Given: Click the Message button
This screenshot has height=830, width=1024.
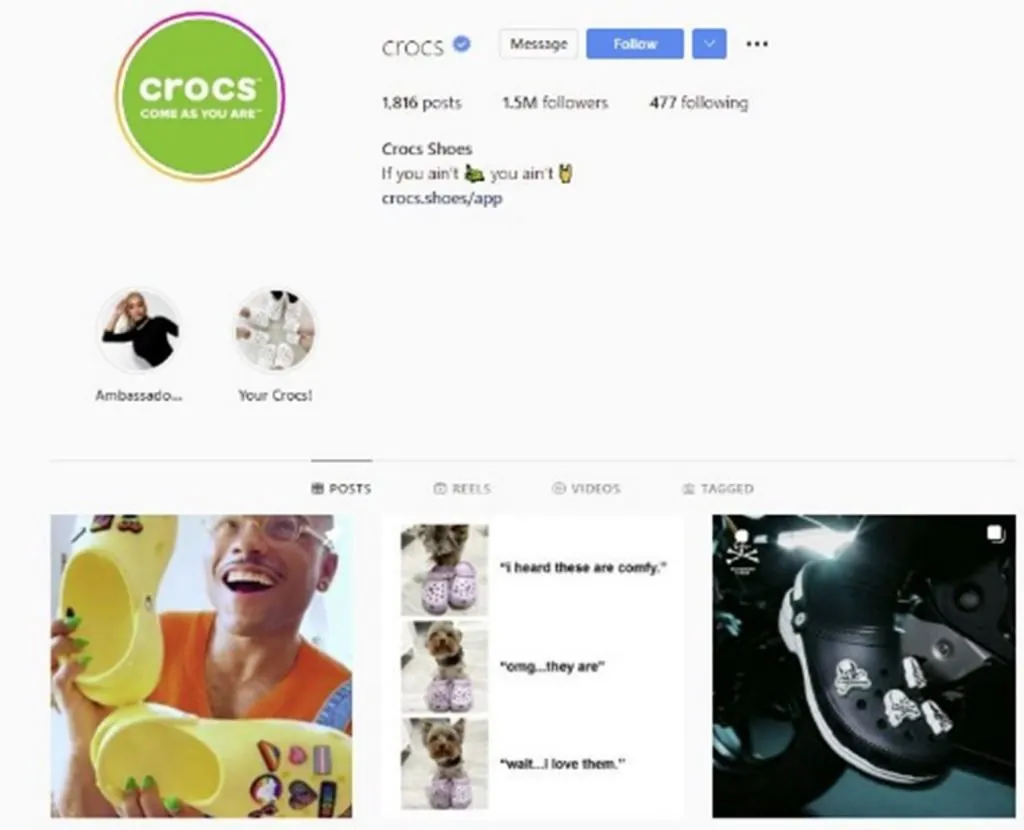Looking at the screenshot, I should (x=539, y=44).
